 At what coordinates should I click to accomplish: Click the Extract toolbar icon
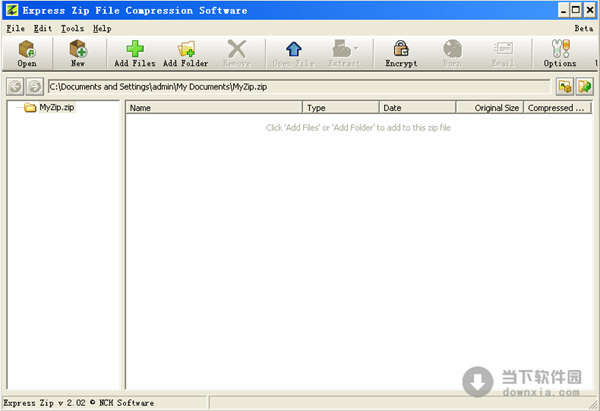click(342, 49)
